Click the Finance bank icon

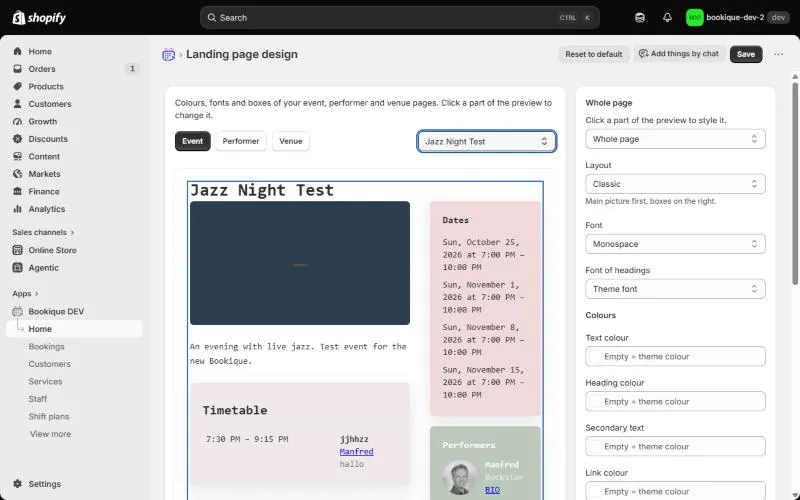pyautogui.click(x=18, y=191)
